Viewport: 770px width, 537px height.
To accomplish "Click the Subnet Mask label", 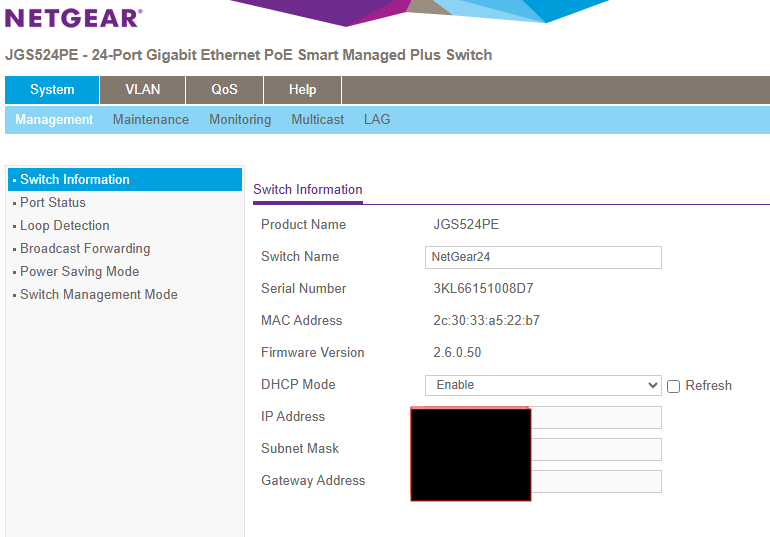I will [x=300, y=449].
